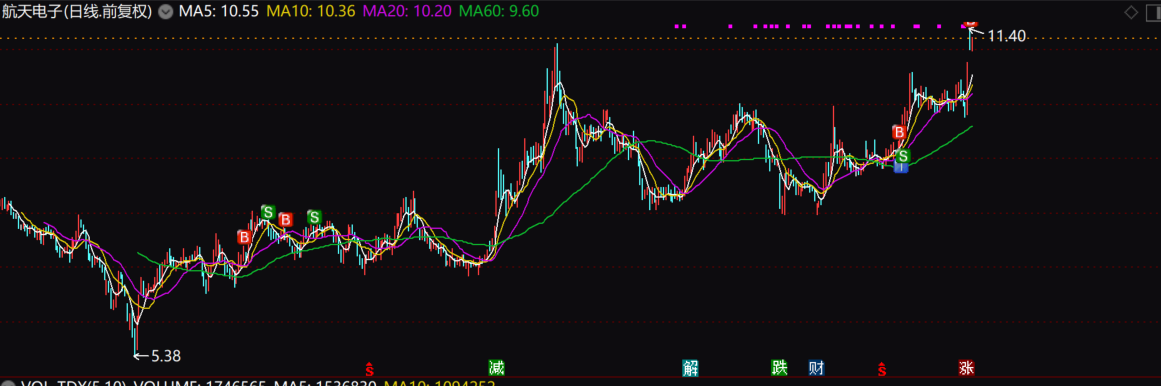
Task: Click the dark red 涨 marker
Action: point(966,367)
